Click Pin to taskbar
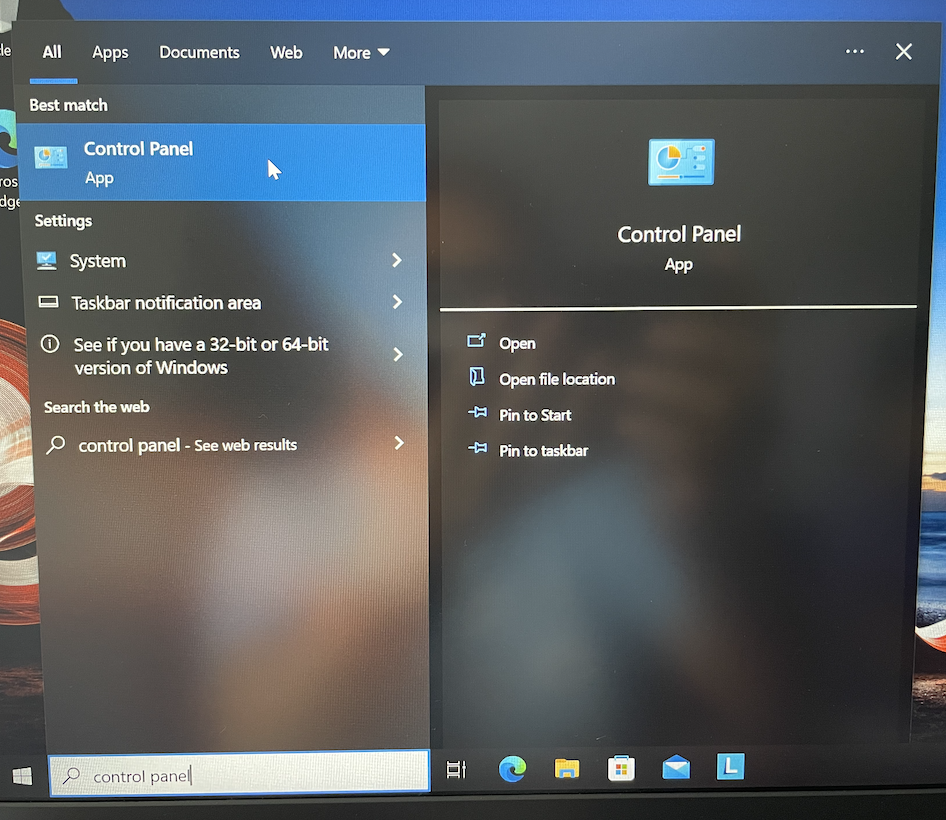 pos(543,451)
